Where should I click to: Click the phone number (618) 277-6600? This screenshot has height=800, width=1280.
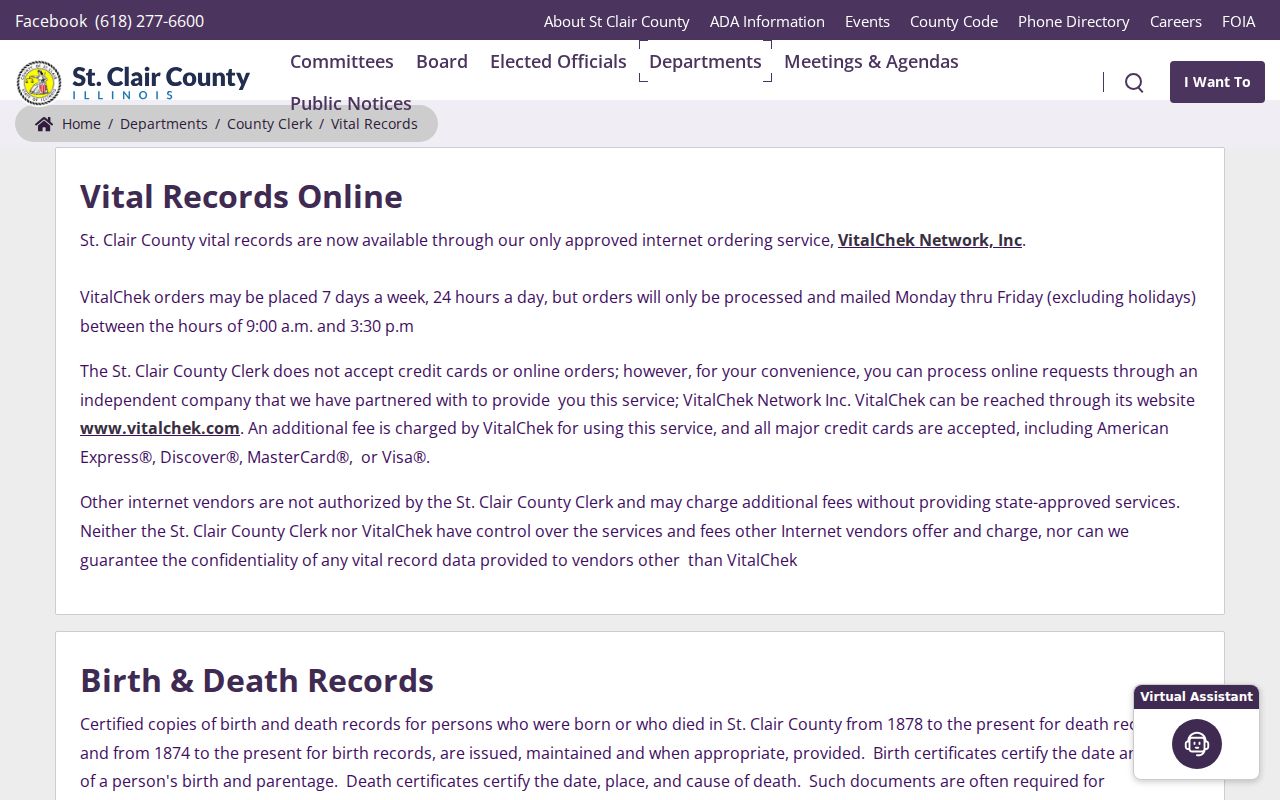[x=150, y=21]
